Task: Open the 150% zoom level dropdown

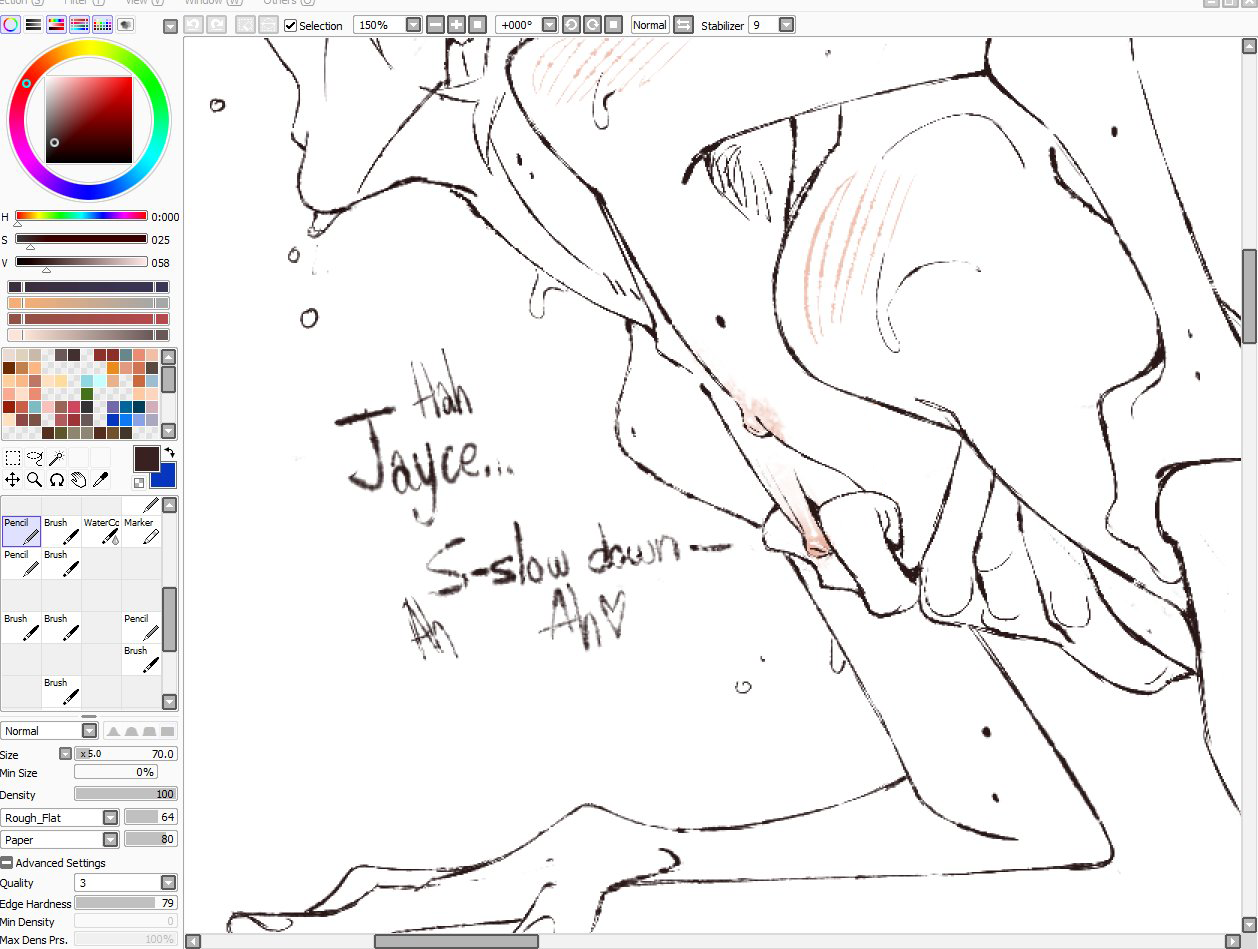Action: (x=413, y=25)
